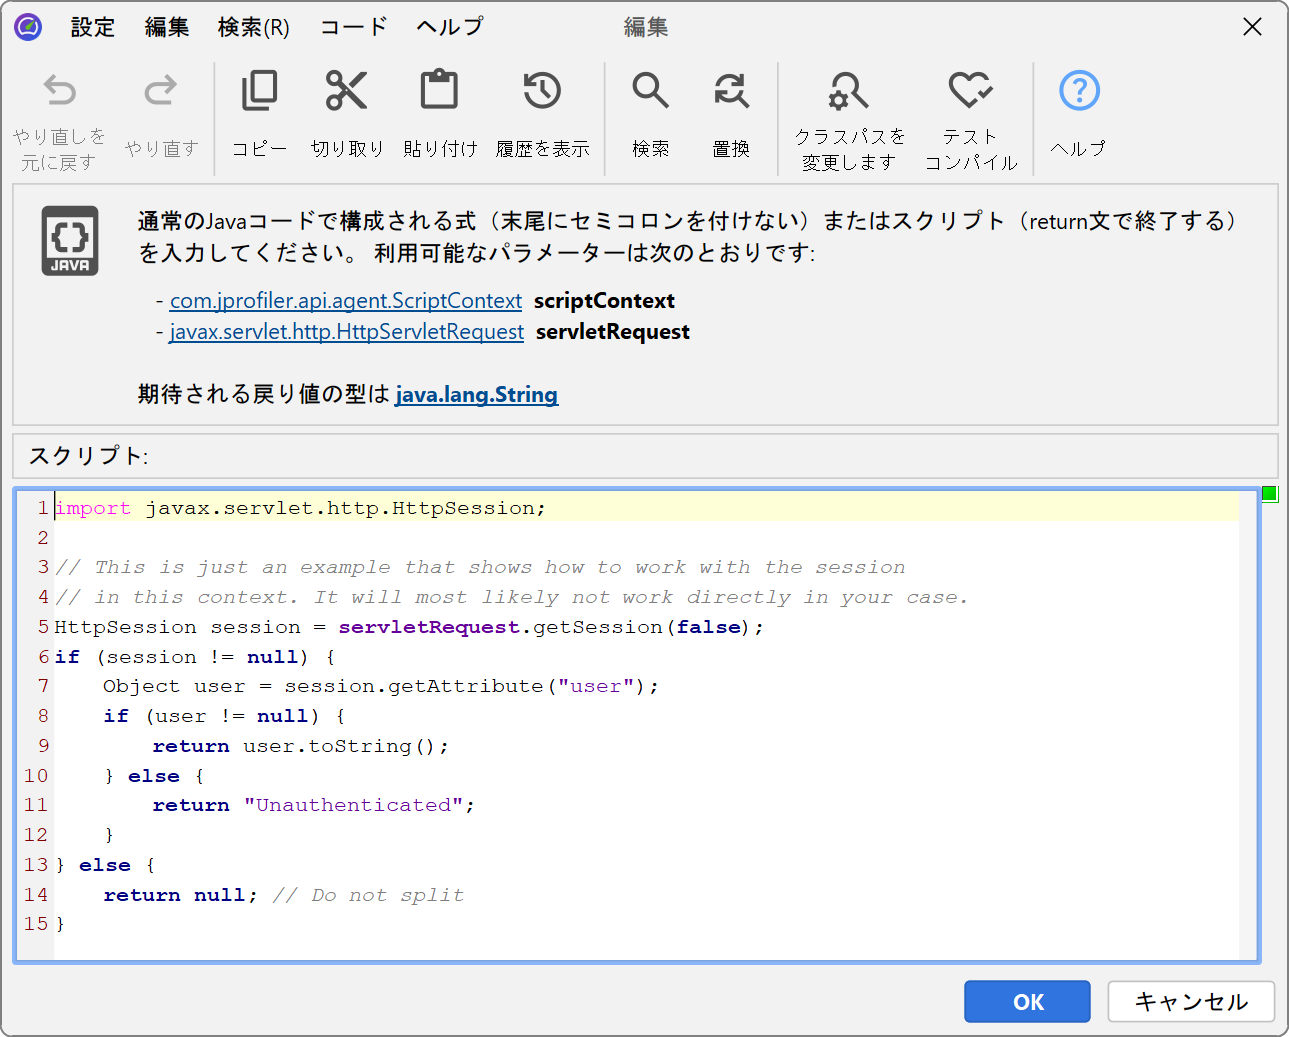Image resolution: width=1289 pixels, height=1037 pixels.
Task: Run test compile (テストコンパイル) icon
Action: tap(970, 92)
